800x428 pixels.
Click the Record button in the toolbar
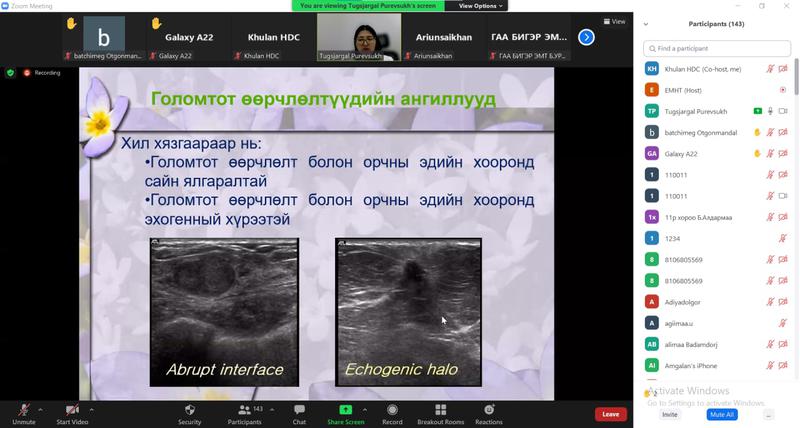coord(392,414)
